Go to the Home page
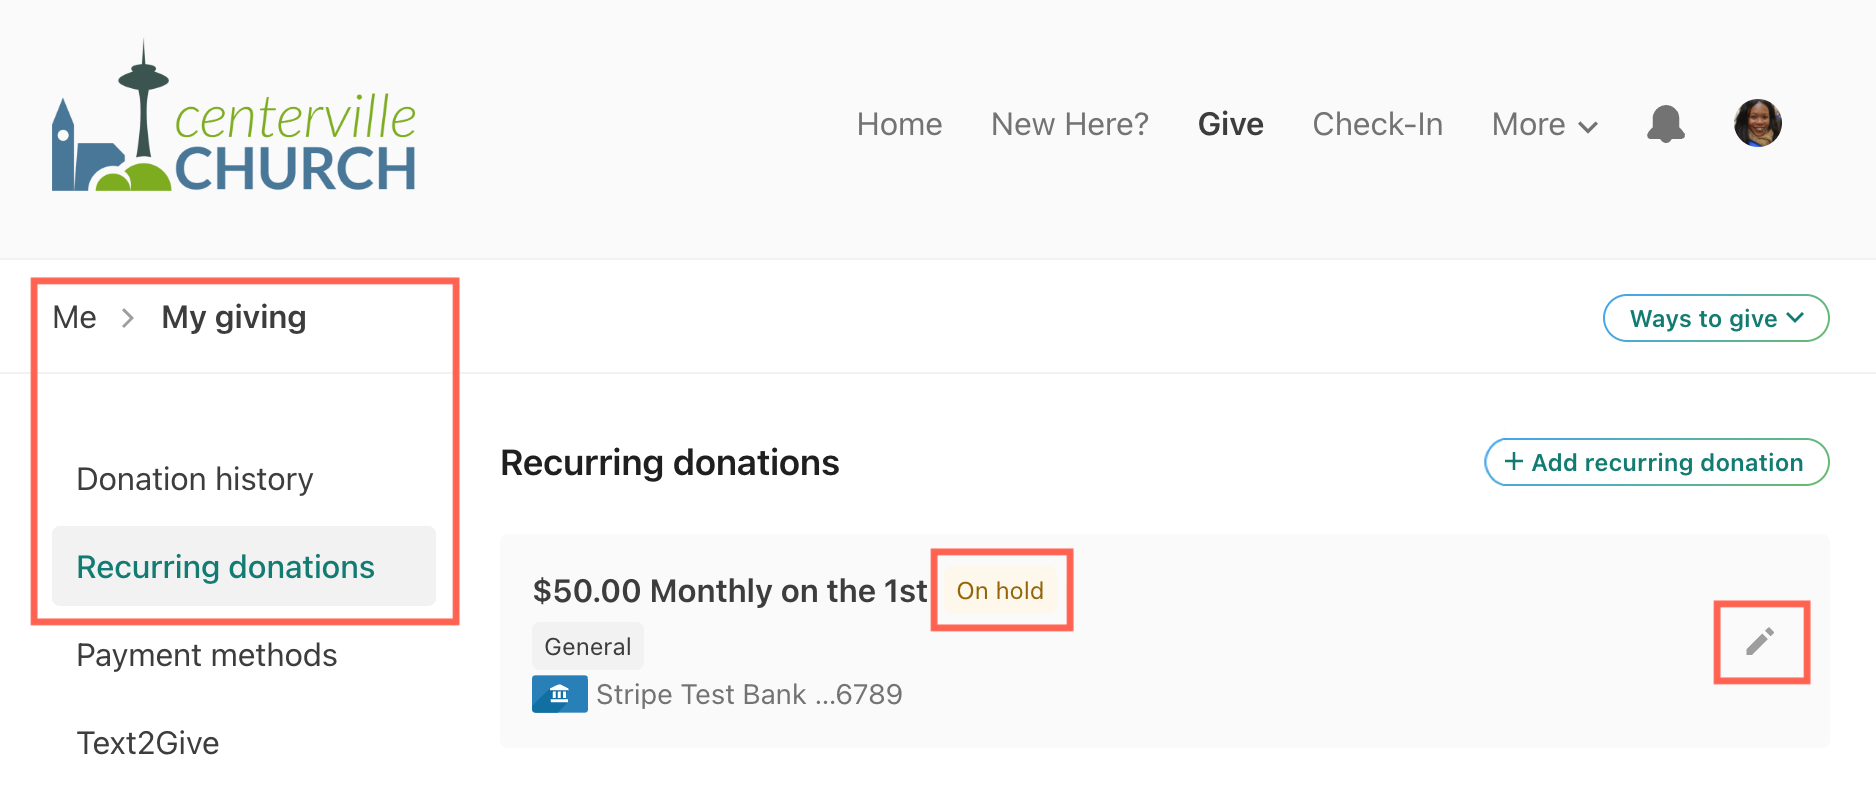 tap(899, 124)
